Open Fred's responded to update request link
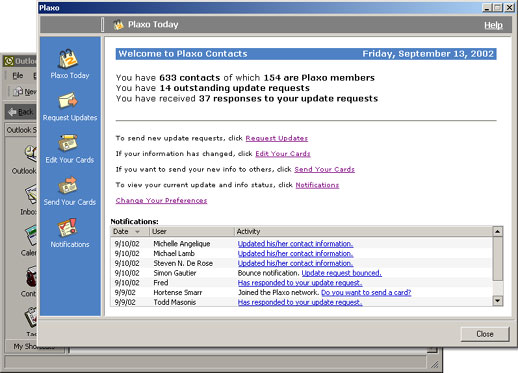 (300, 283)
